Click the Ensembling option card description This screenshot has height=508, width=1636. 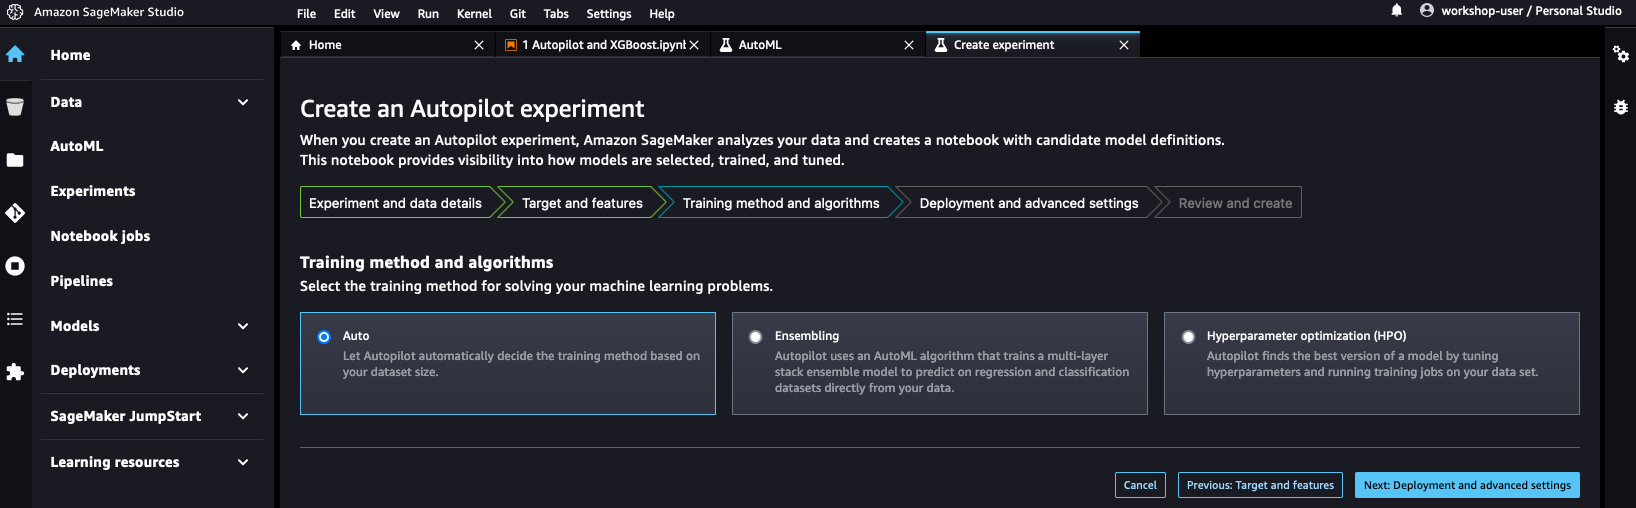952,372
